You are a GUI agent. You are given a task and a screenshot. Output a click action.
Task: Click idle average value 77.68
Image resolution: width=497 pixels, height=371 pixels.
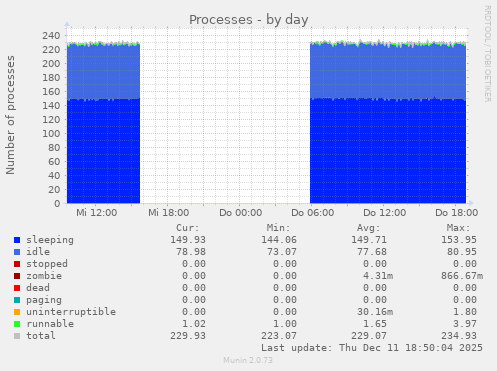coord(372,252)
